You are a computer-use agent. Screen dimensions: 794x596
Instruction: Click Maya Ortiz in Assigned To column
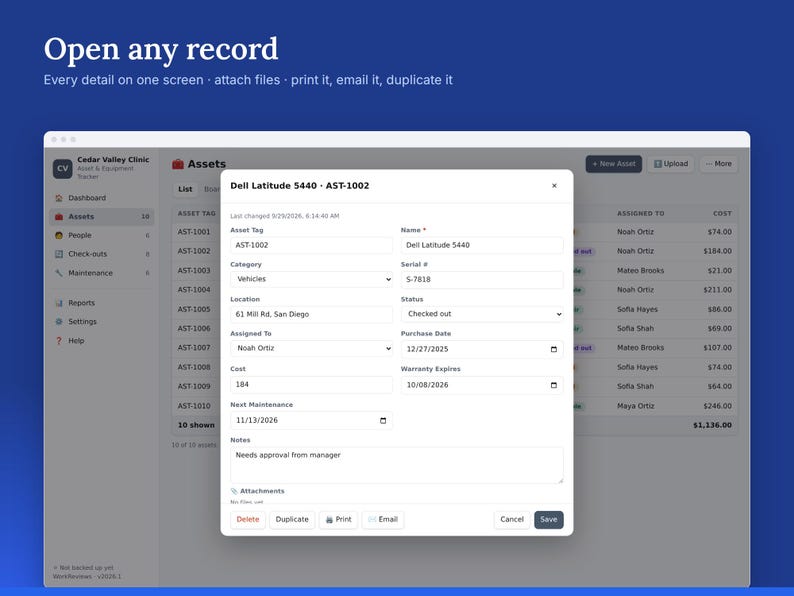[x=636, y=406]
